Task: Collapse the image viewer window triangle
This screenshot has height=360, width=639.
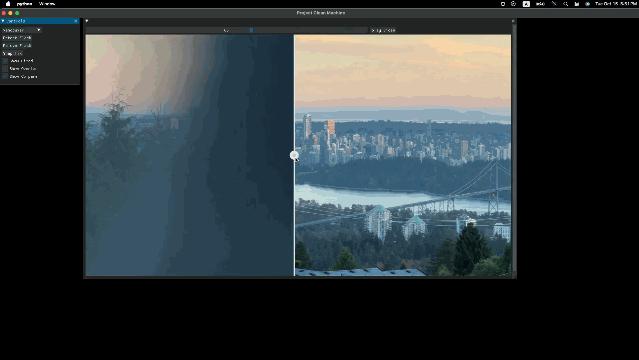Action: (87, 21)
